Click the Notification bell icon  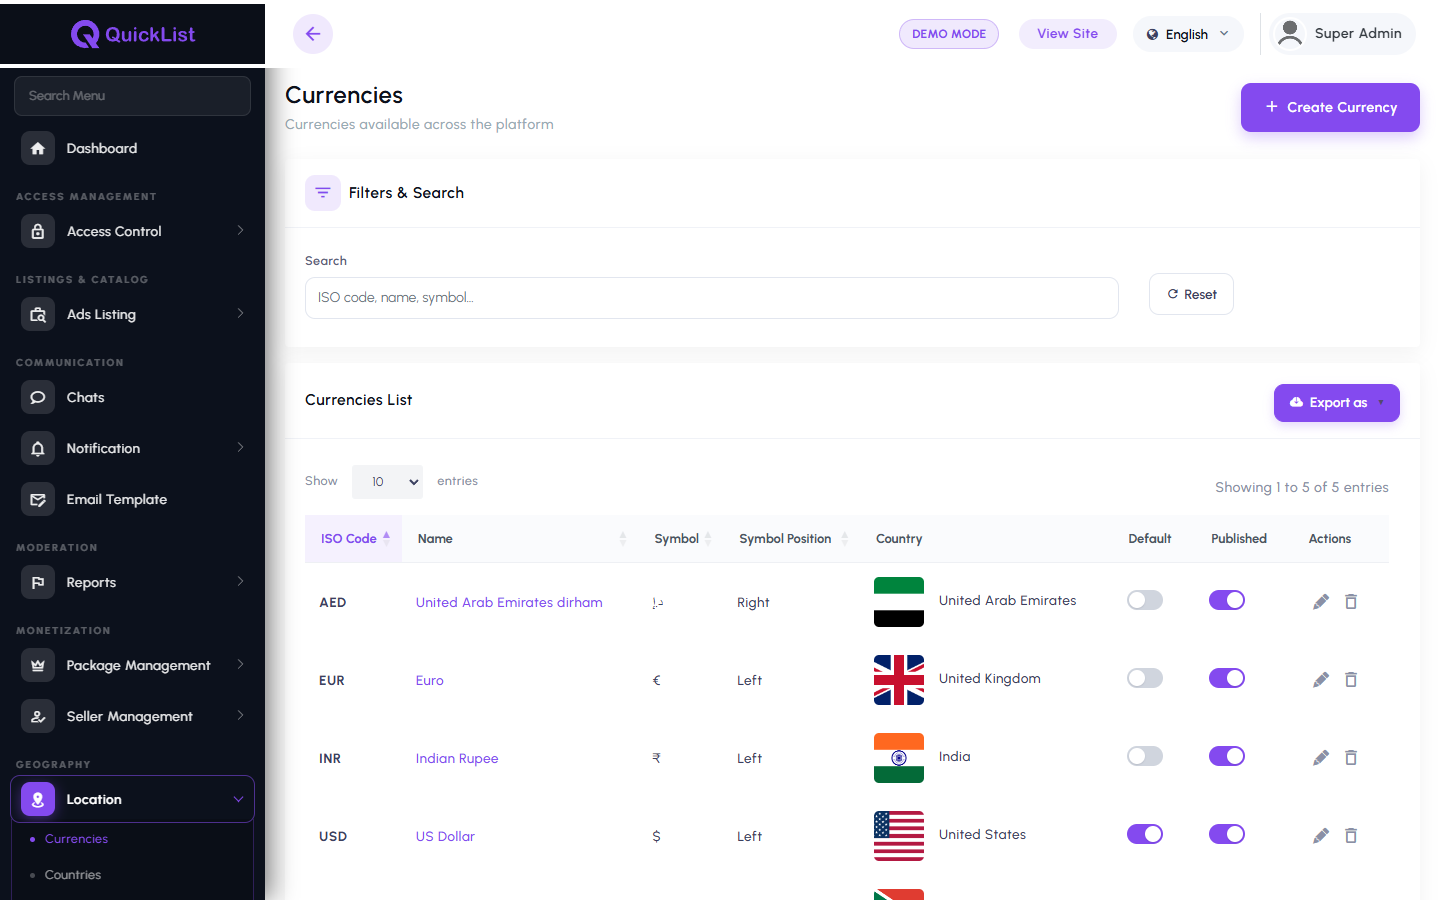[38, 448]
